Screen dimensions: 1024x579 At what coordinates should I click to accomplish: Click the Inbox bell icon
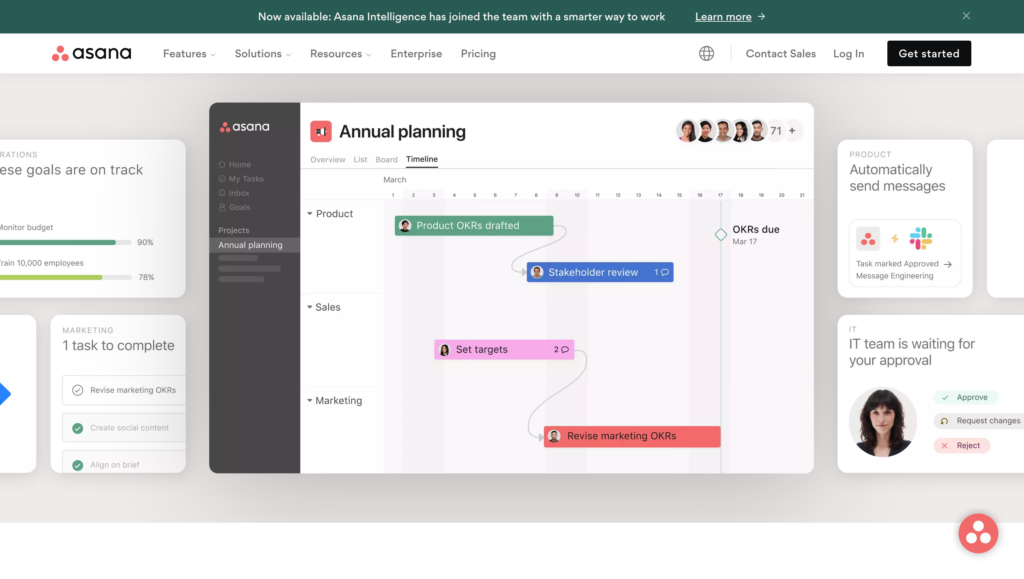(x=222, y=193)
